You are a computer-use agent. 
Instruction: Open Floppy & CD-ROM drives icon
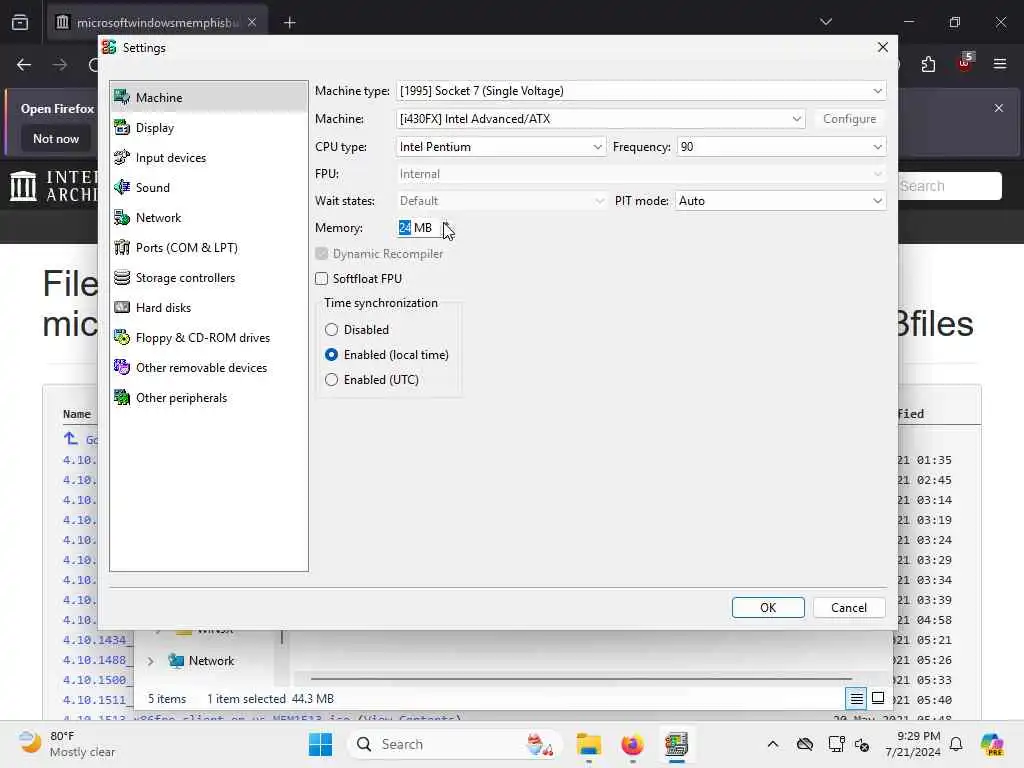point(121,338)
